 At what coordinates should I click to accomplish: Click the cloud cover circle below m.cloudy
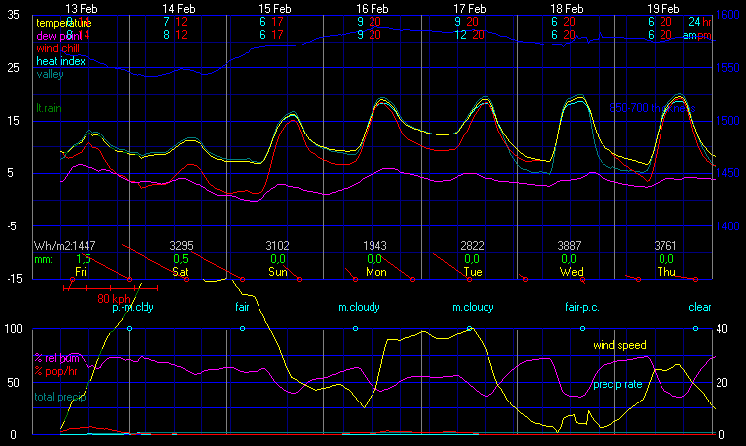point(355,328)
